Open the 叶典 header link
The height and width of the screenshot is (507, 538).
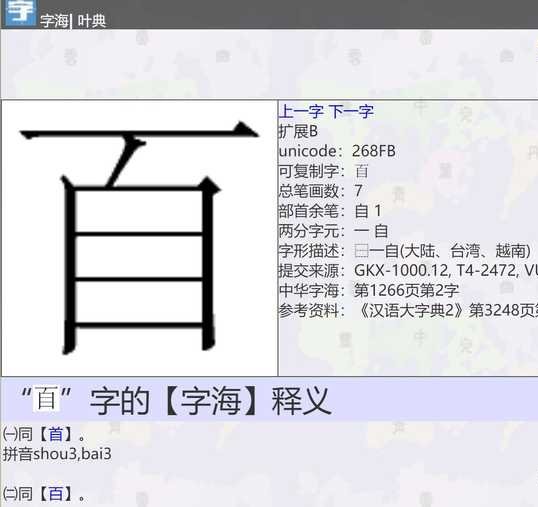click(x=91, y=21)
